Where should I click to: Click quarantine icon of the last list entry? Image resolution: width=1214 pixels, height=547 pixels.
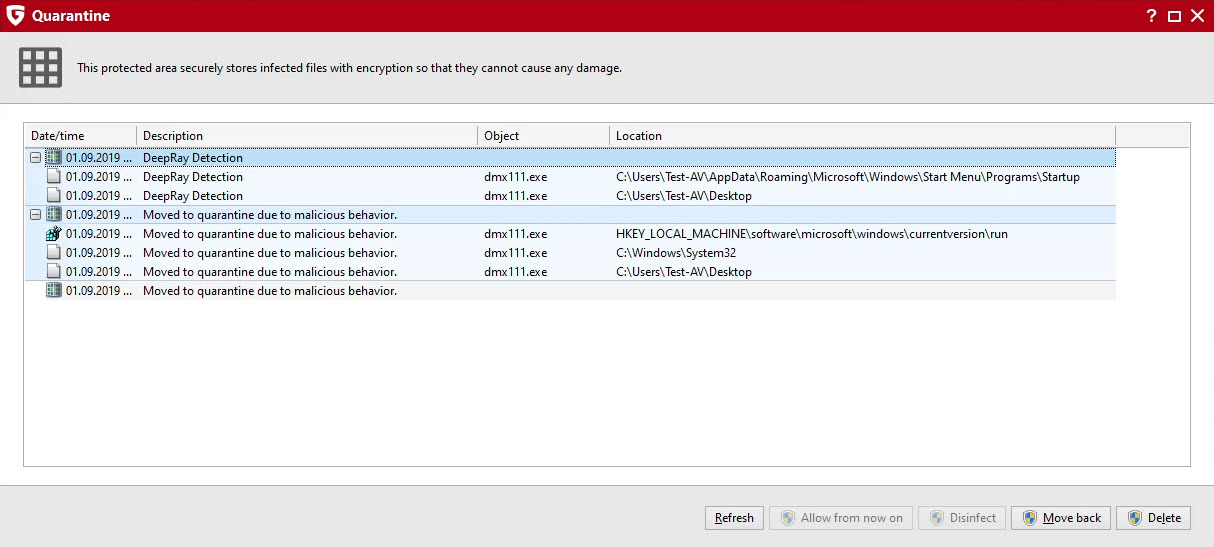(54, 291)
